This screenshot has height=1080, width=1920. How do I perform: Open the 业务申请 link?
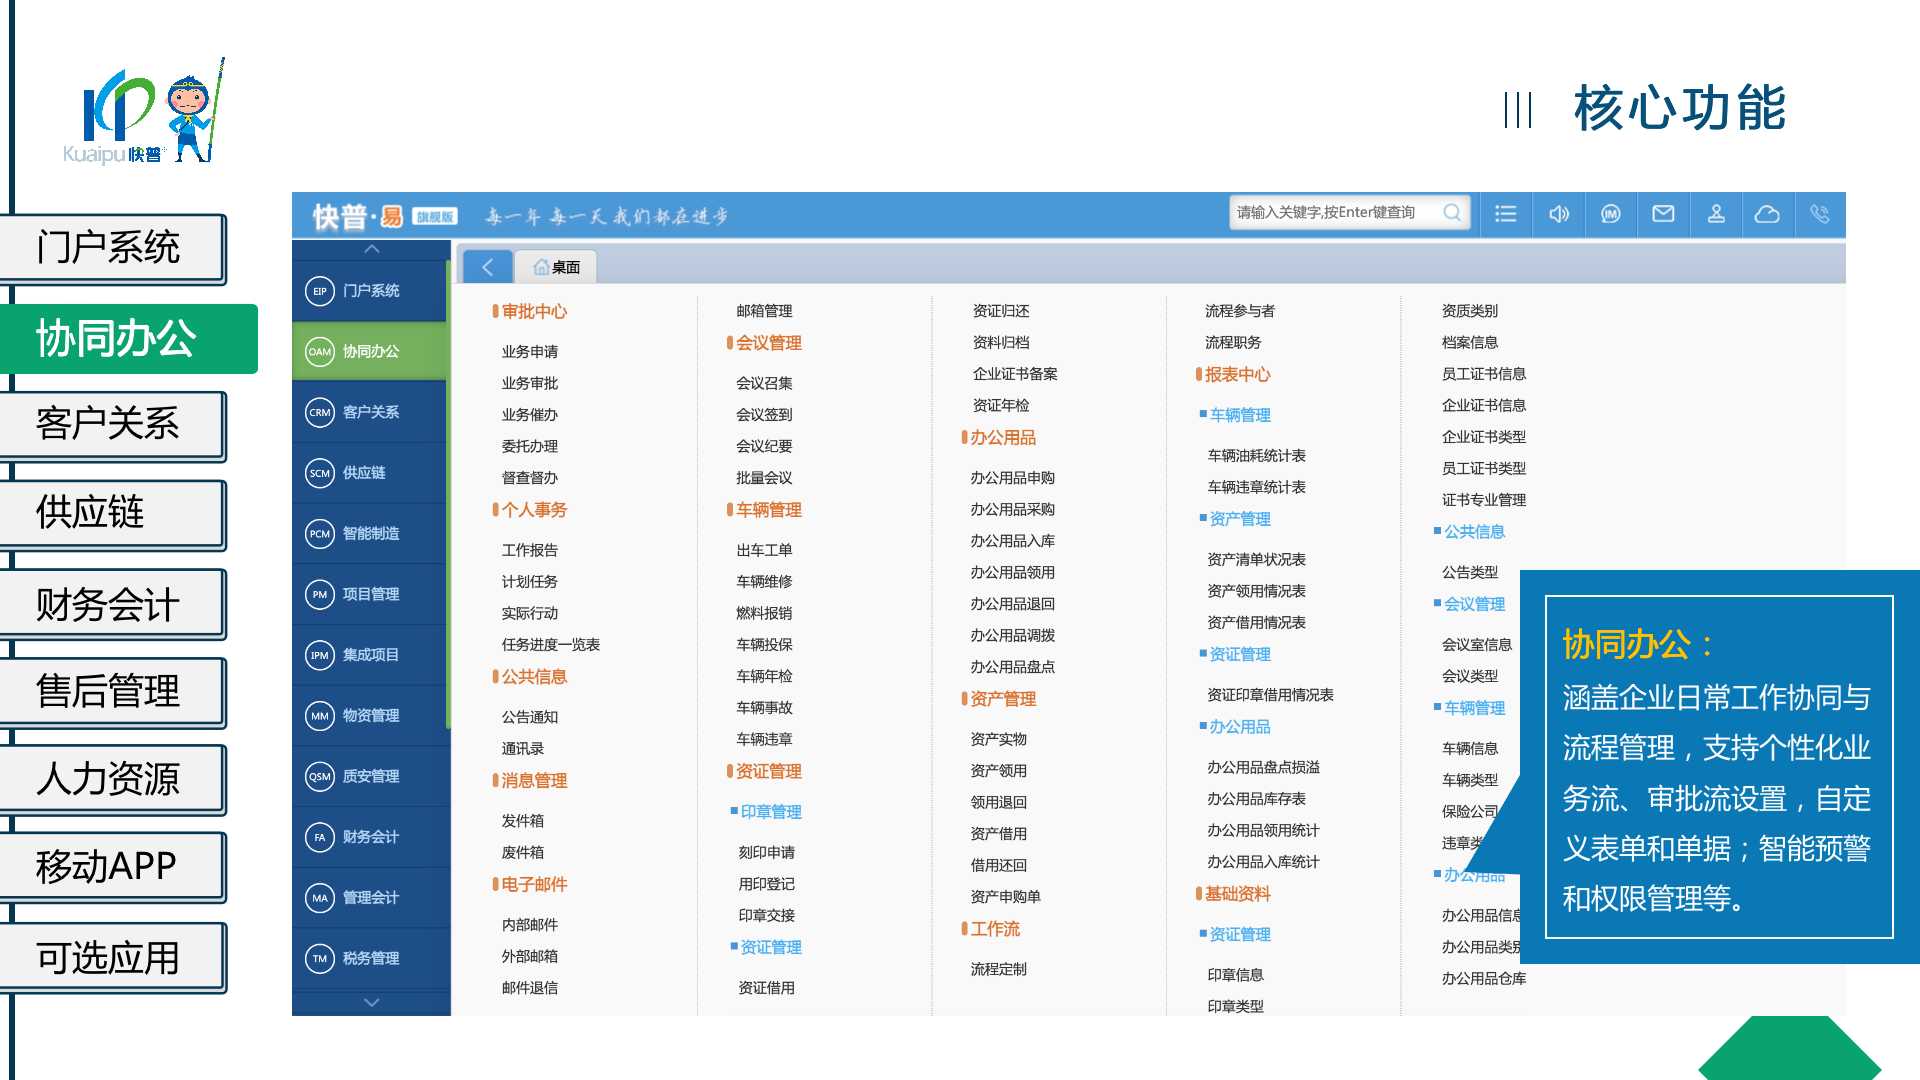point(530,352)
